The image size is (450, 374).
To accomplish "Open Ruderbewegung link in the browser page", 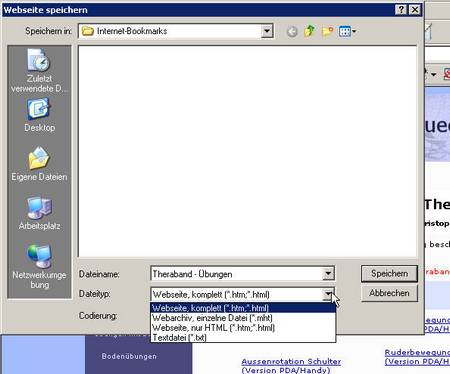I will (417, 357).
